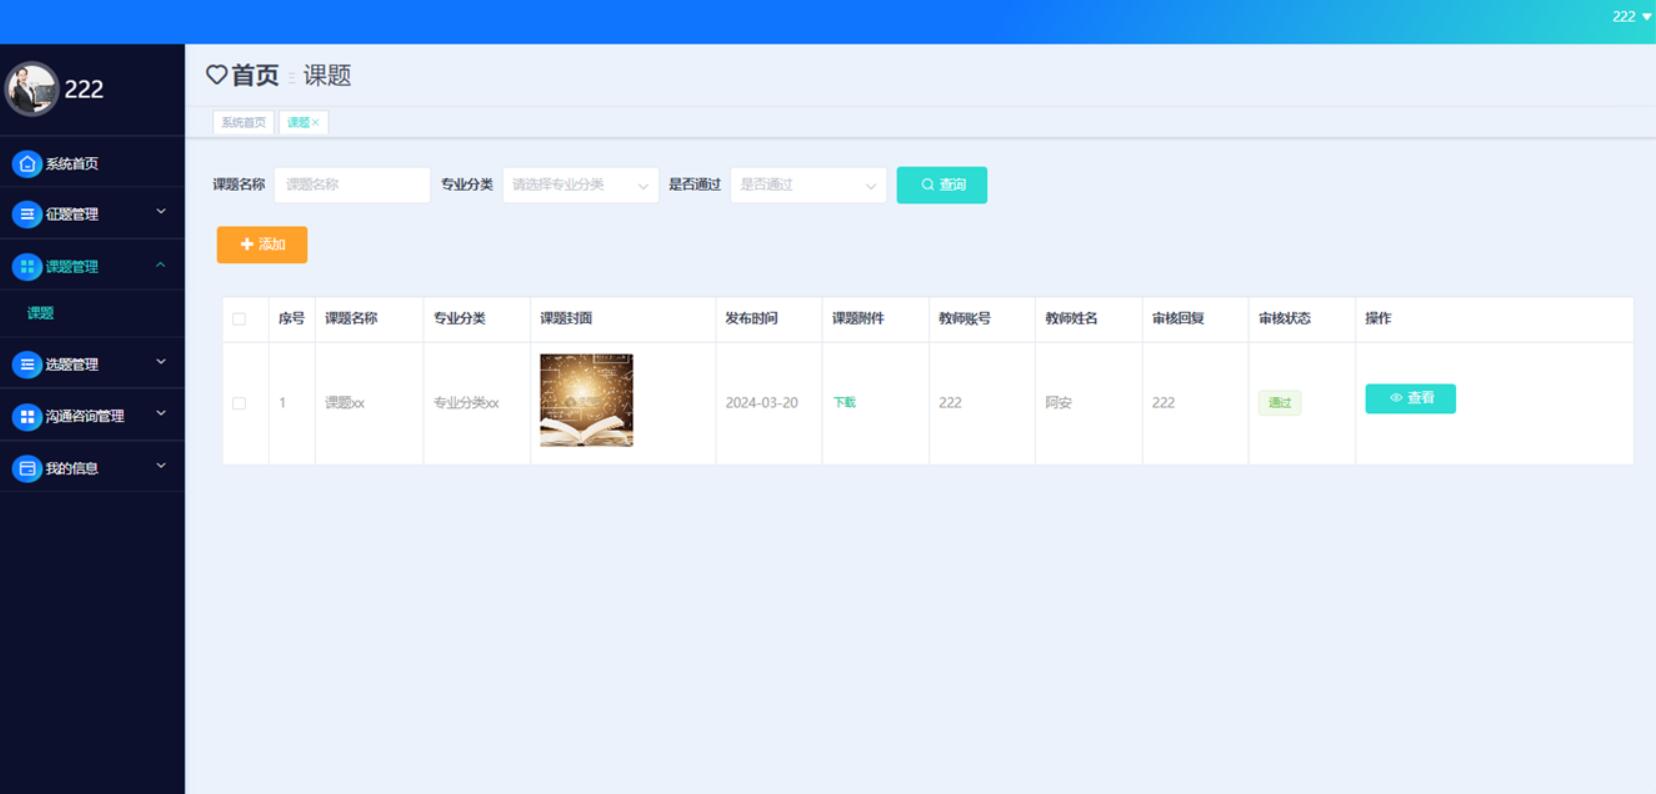Click the user avatar photo in sidebar

(32, 89)
